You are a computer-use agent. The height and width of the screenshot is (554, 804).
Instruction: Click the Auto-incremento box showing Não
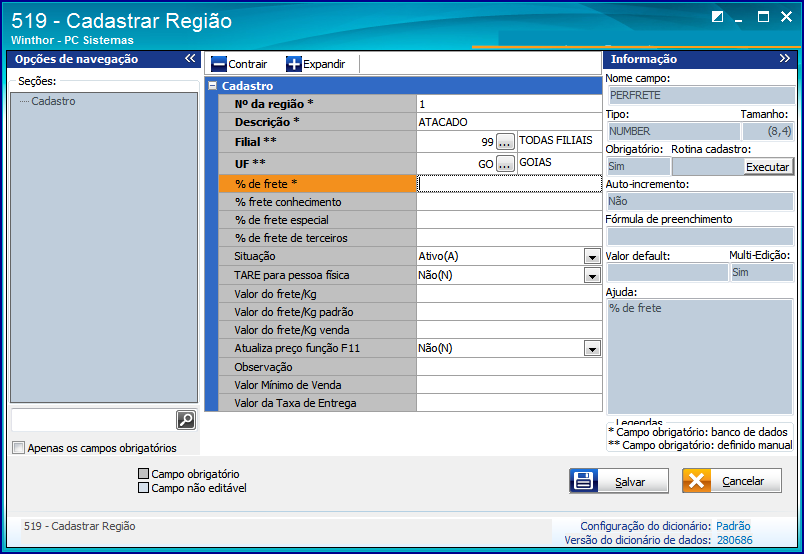point(700,201)
